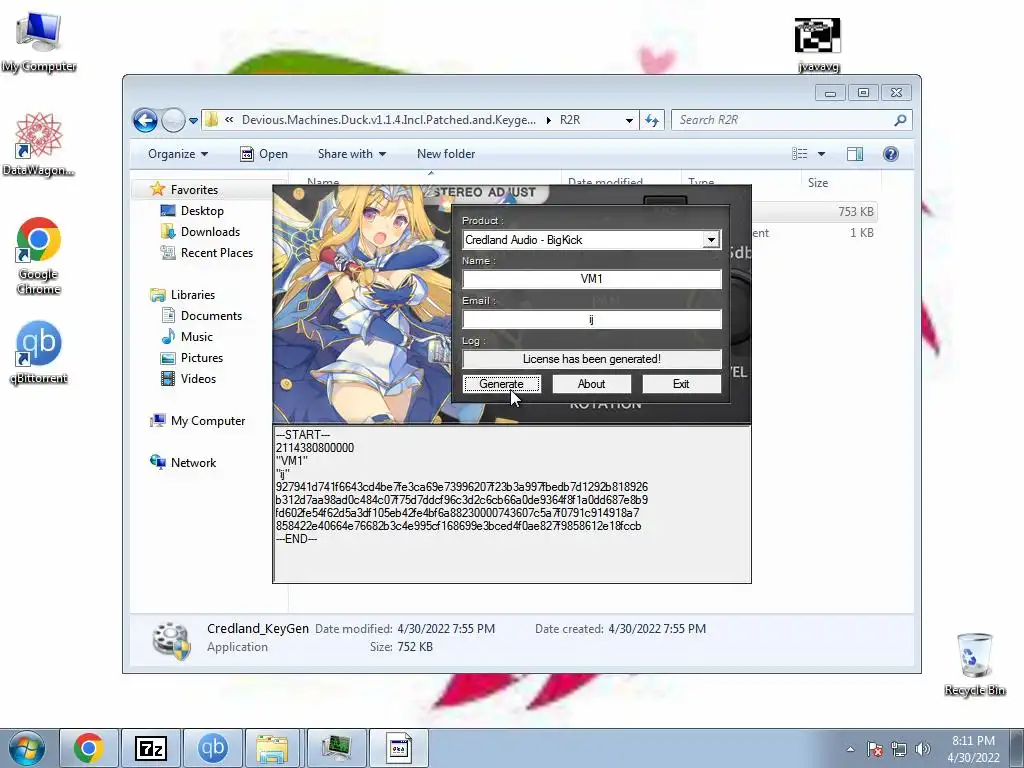Screen dimensions: 1024x768
Task: Click the Generate button in keygen
Action: coord(502,384)
